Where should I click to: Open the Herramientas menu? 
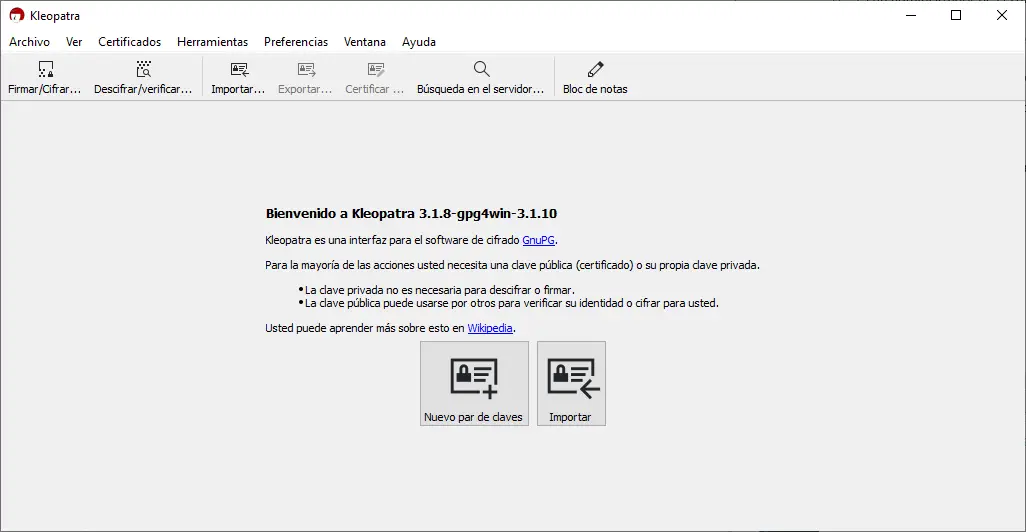point(213,42)
